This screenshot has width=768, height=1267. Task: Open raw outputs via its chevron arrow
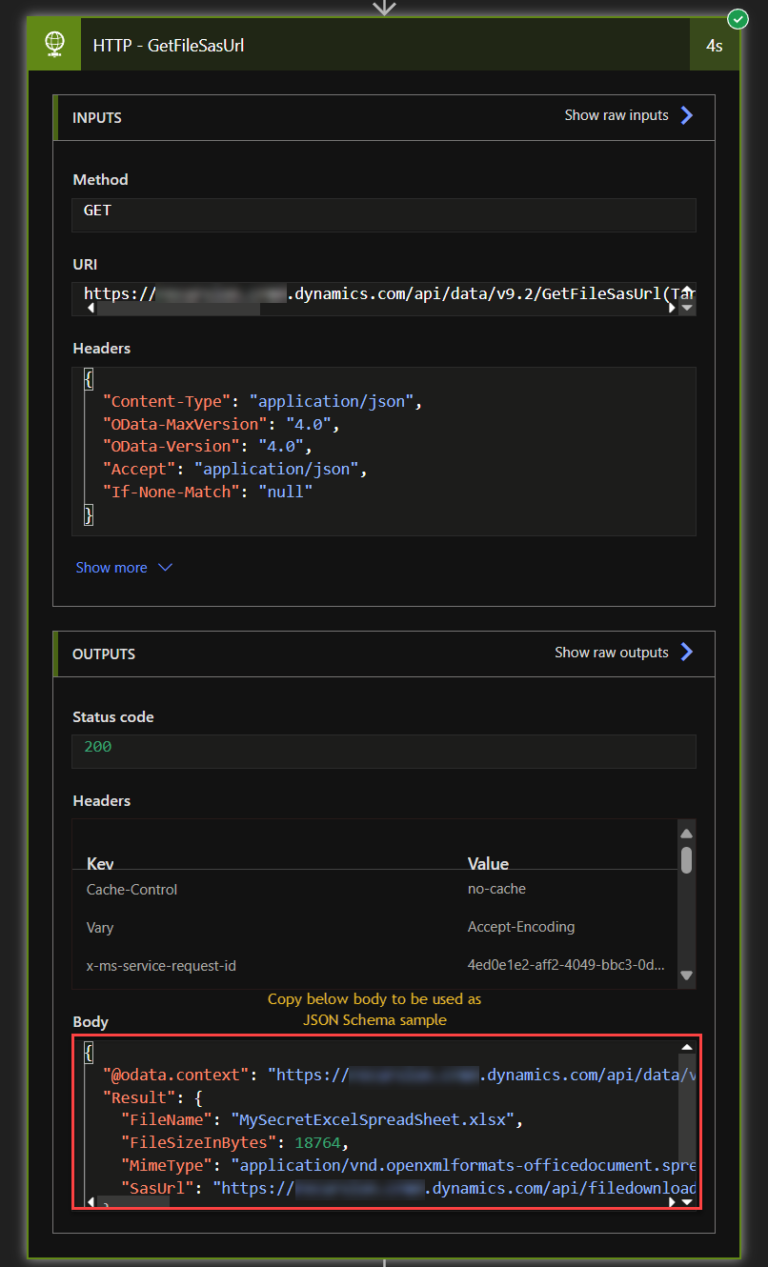pos(687,652)
